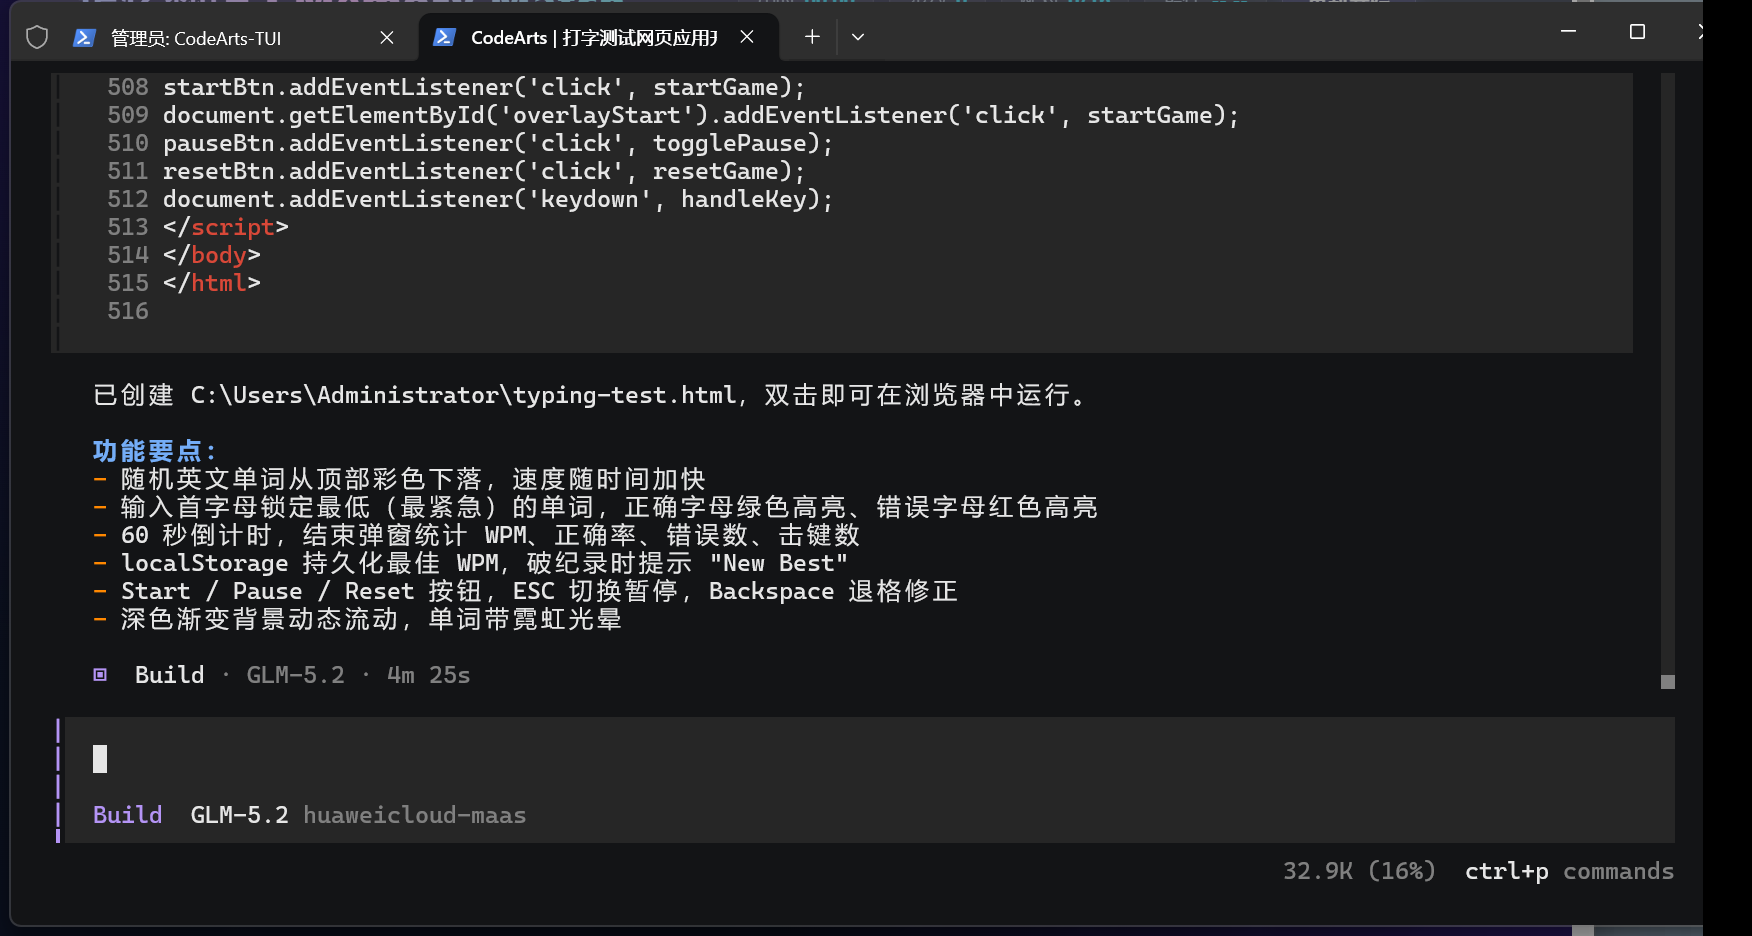Click the scrollbar thumb of the output pane
The height and width of the screenshot is (936, 1752).
[1667, 682]
